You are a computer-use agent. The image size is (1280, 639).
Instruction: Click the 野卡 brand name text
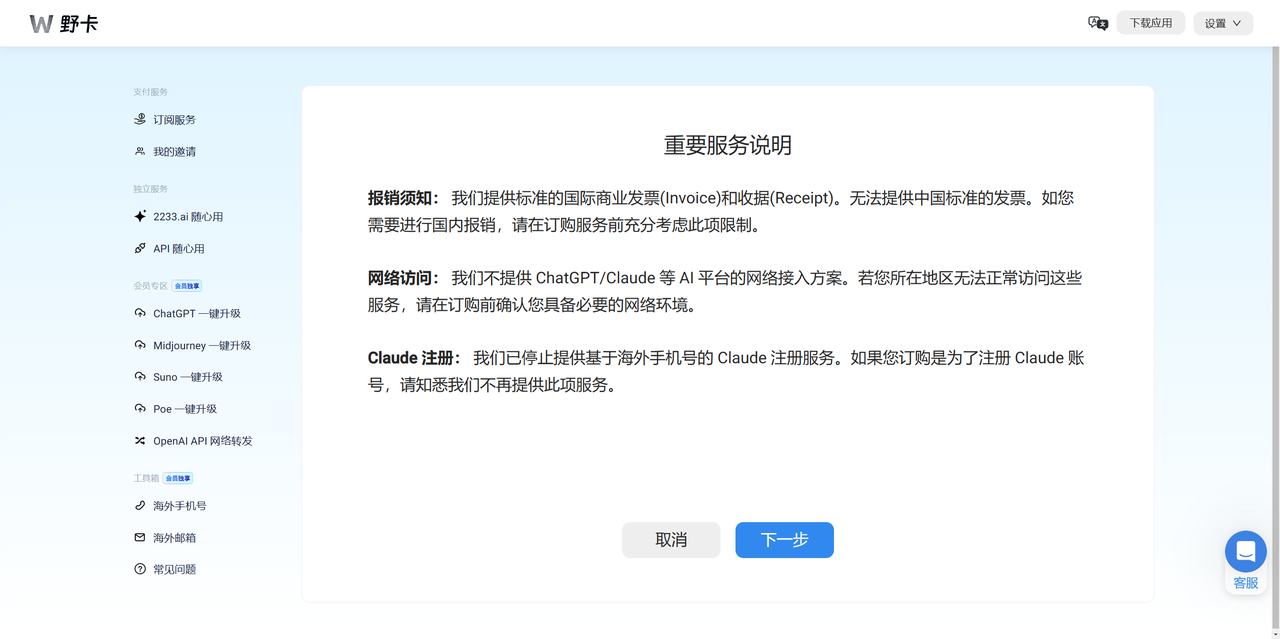[79, 23]
